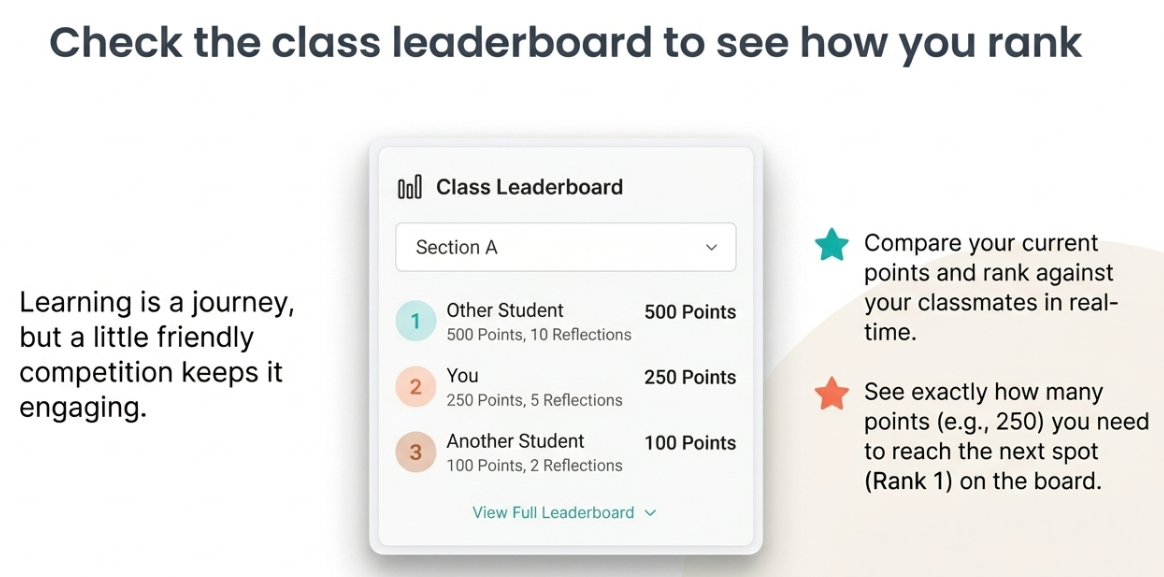Click the 100 Points score label
Viewport: 1164px width, 577px height.
pyautogui.click(x=690, y=443)
